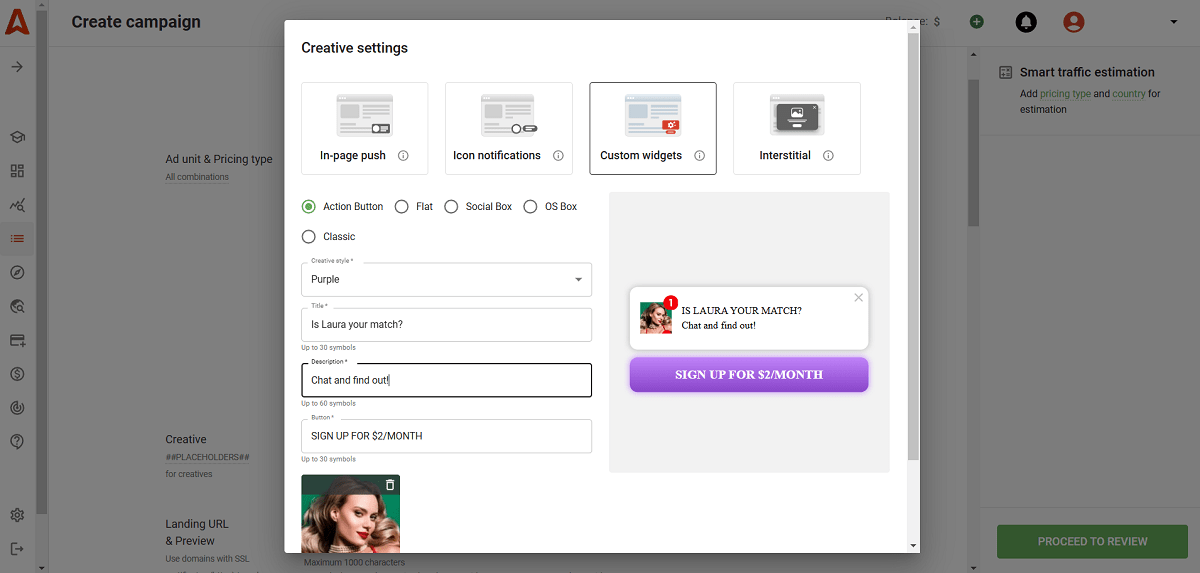Click the Create campaign page title
Image resolution: width=1200 pixels, height=573 pixels.
tap(136, 22)
